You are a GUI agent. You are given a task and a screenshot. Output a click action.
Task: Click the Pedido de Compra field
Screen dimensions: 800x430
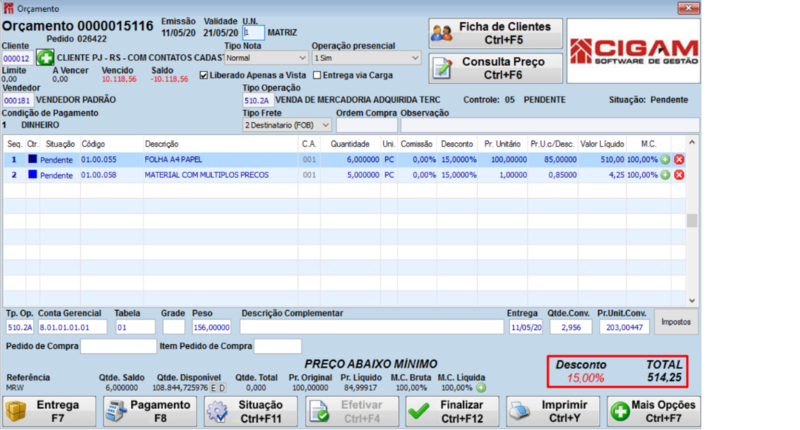point(118,346)
